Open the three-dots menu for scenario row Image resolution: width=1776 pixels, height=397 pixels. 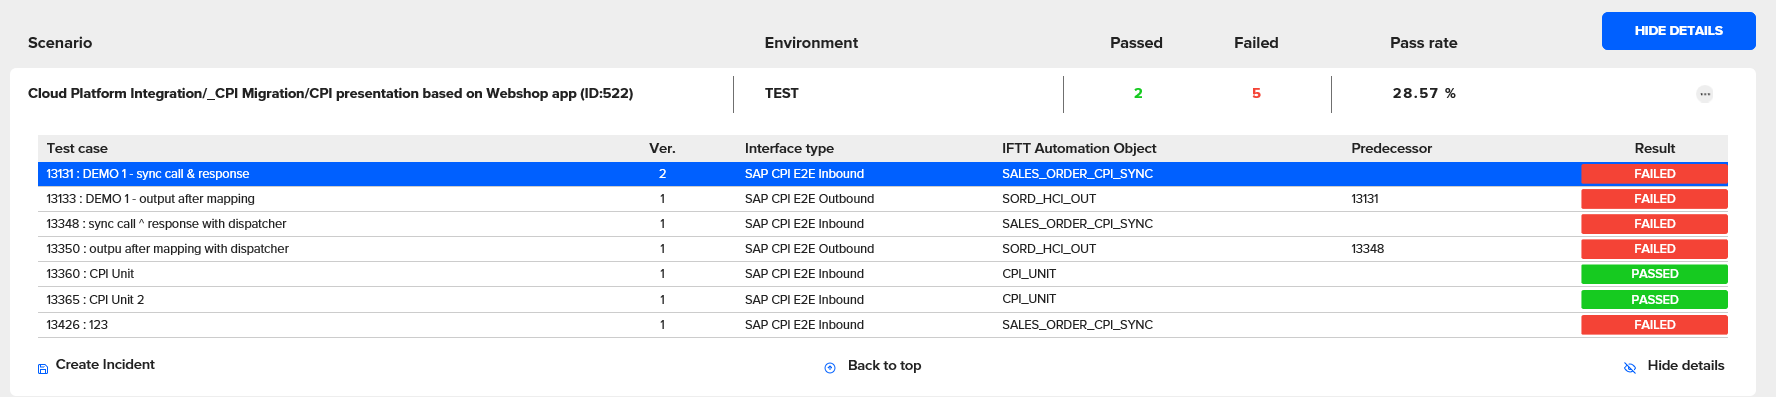(x=1705, y=94)
